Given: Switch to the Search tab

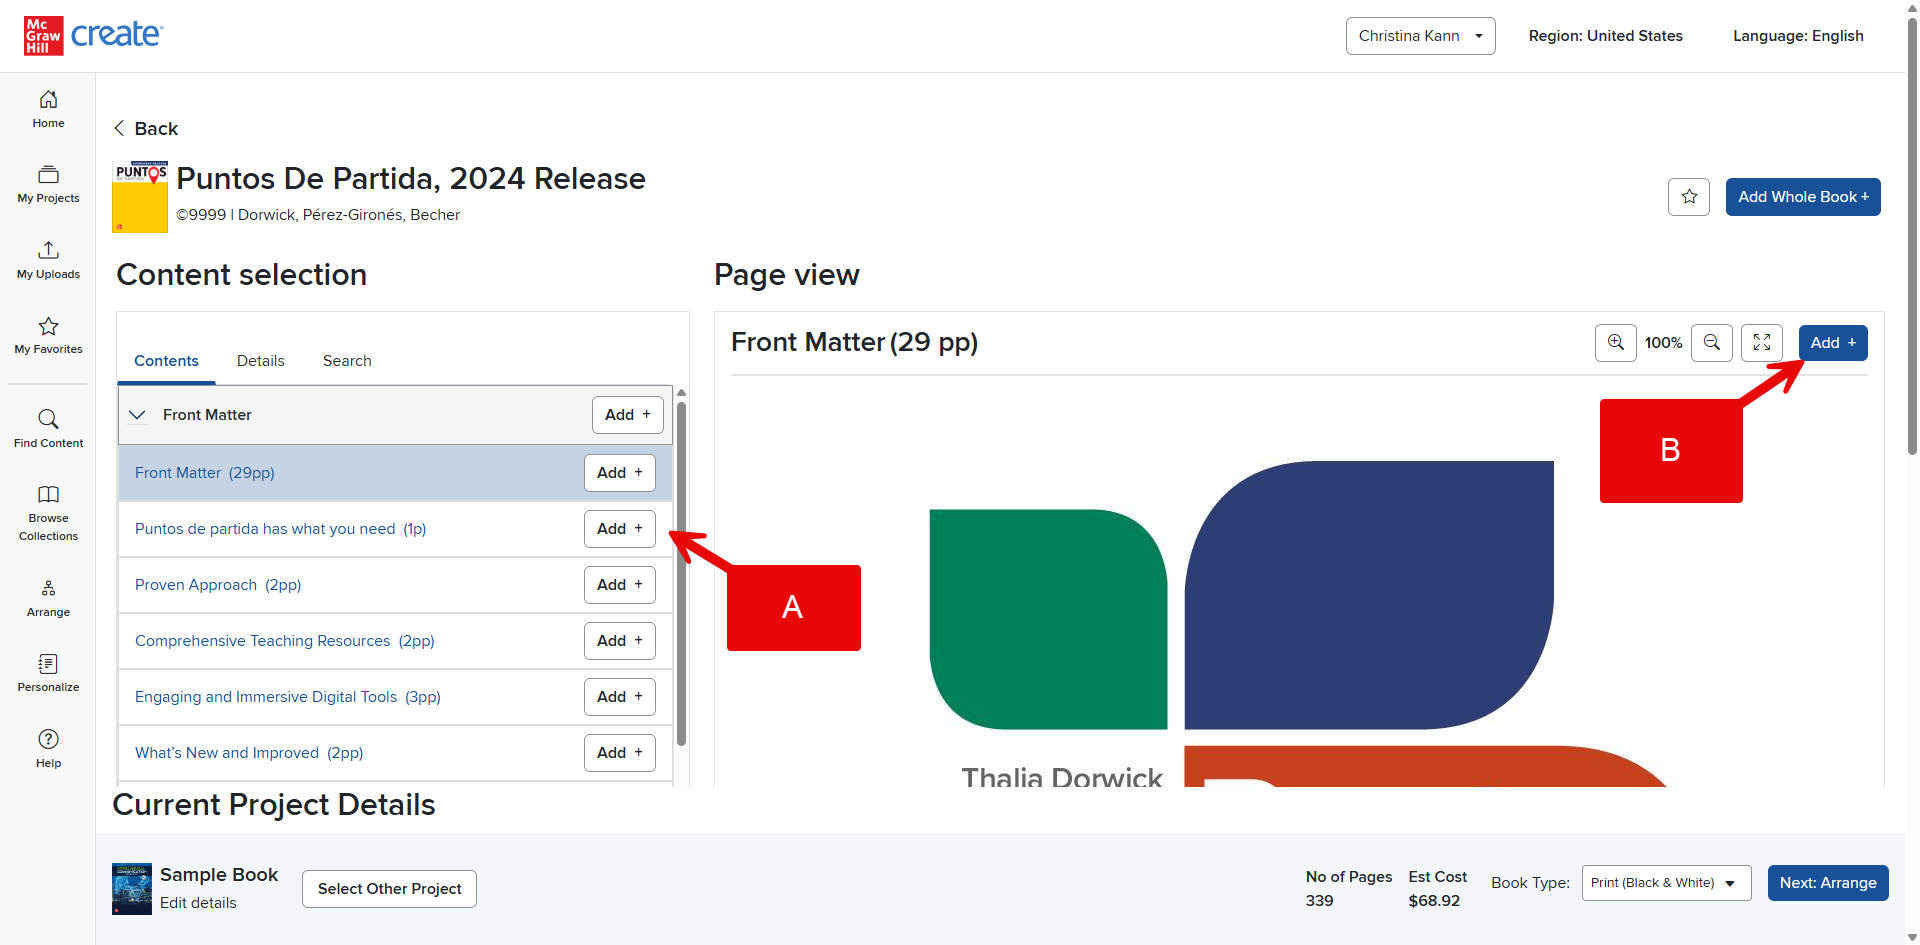Looking at the screenshot, I should [x=347, y=361].
